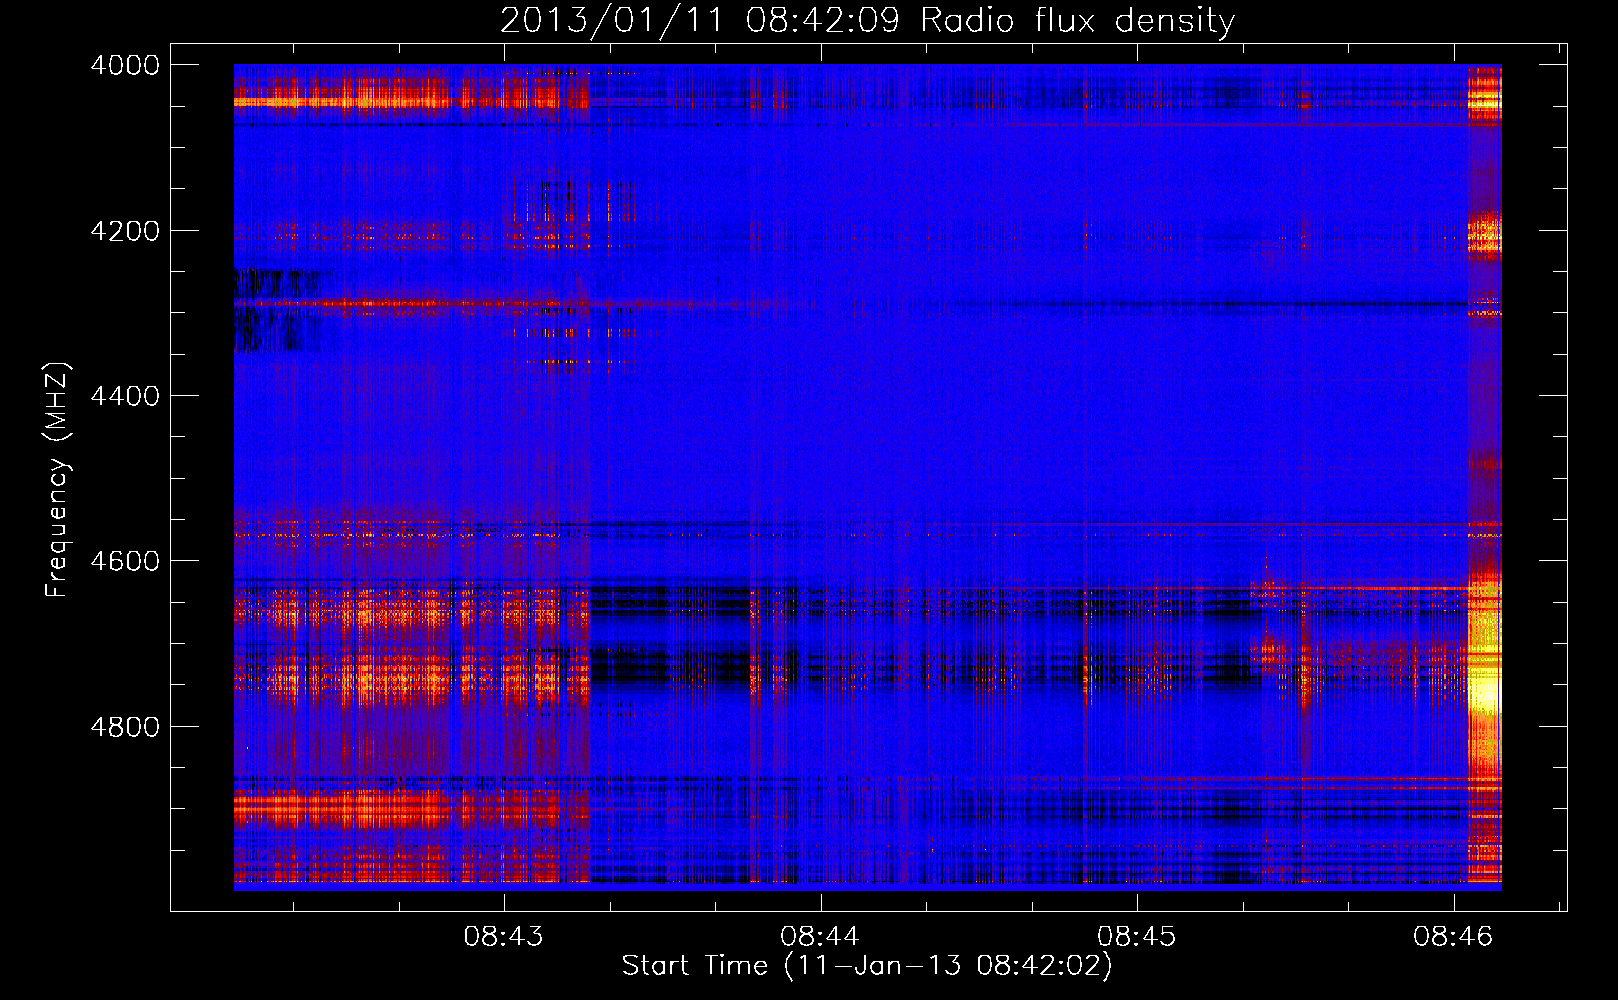
Task: Click the 4800 frequency tick label
Action: (125, 727)
